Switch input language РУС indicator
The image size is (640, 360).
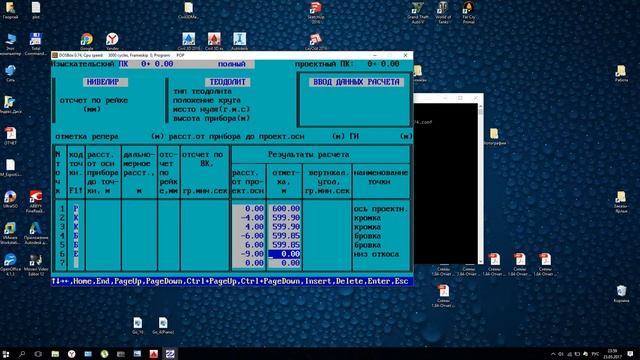[x=596, y=354]
